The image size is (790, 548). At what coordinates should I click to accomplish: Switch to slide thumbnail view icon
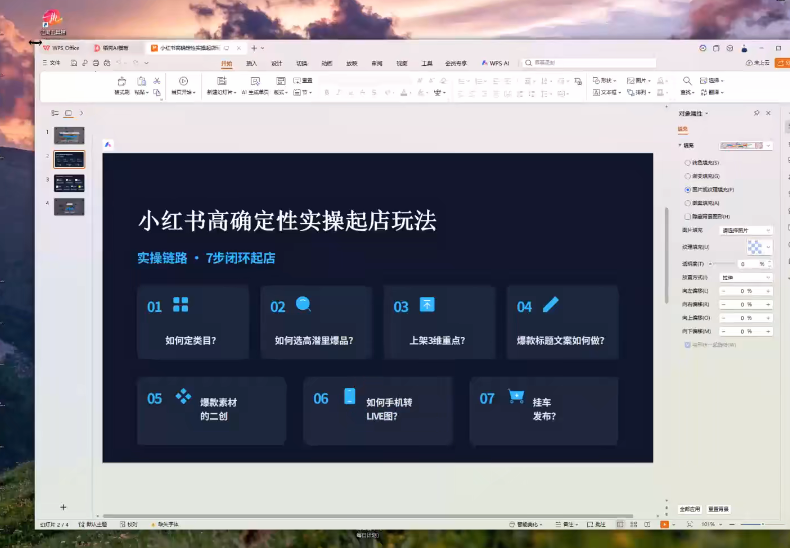69,113
